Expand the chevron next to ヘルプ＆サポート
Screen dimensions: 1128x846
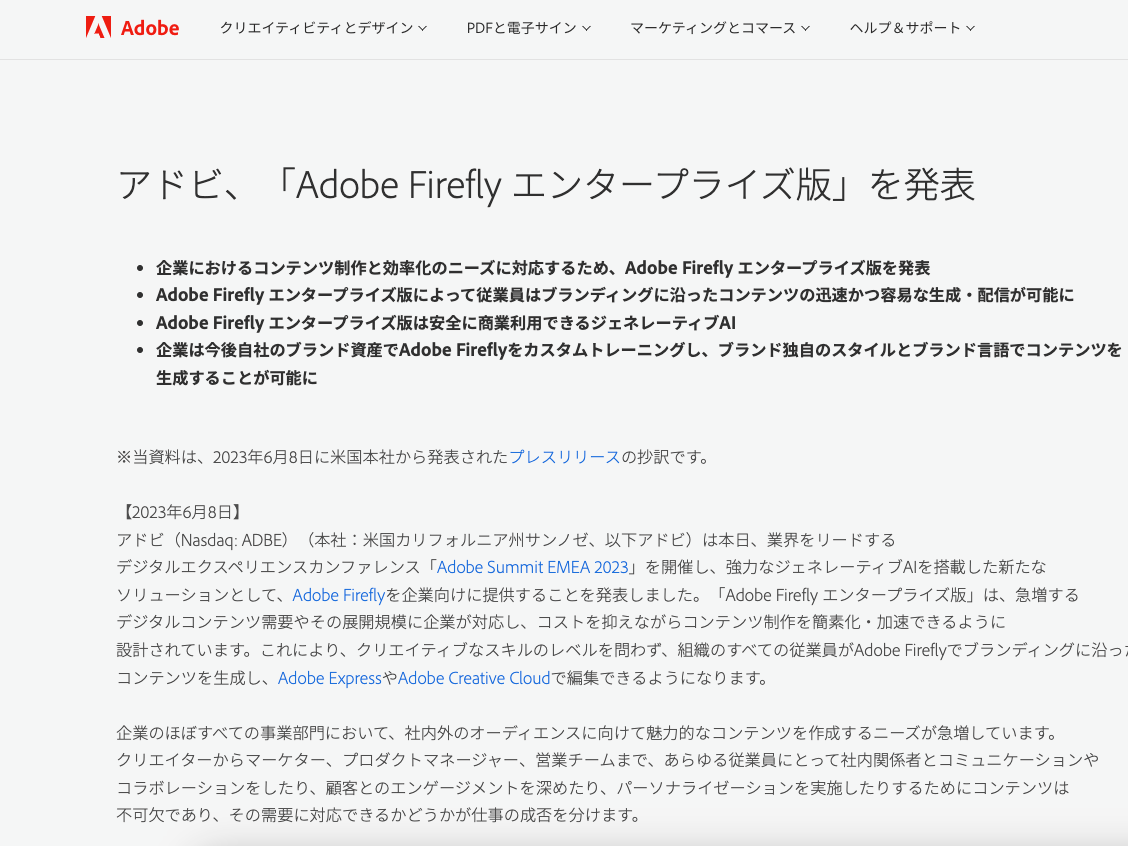pos(970,28)
